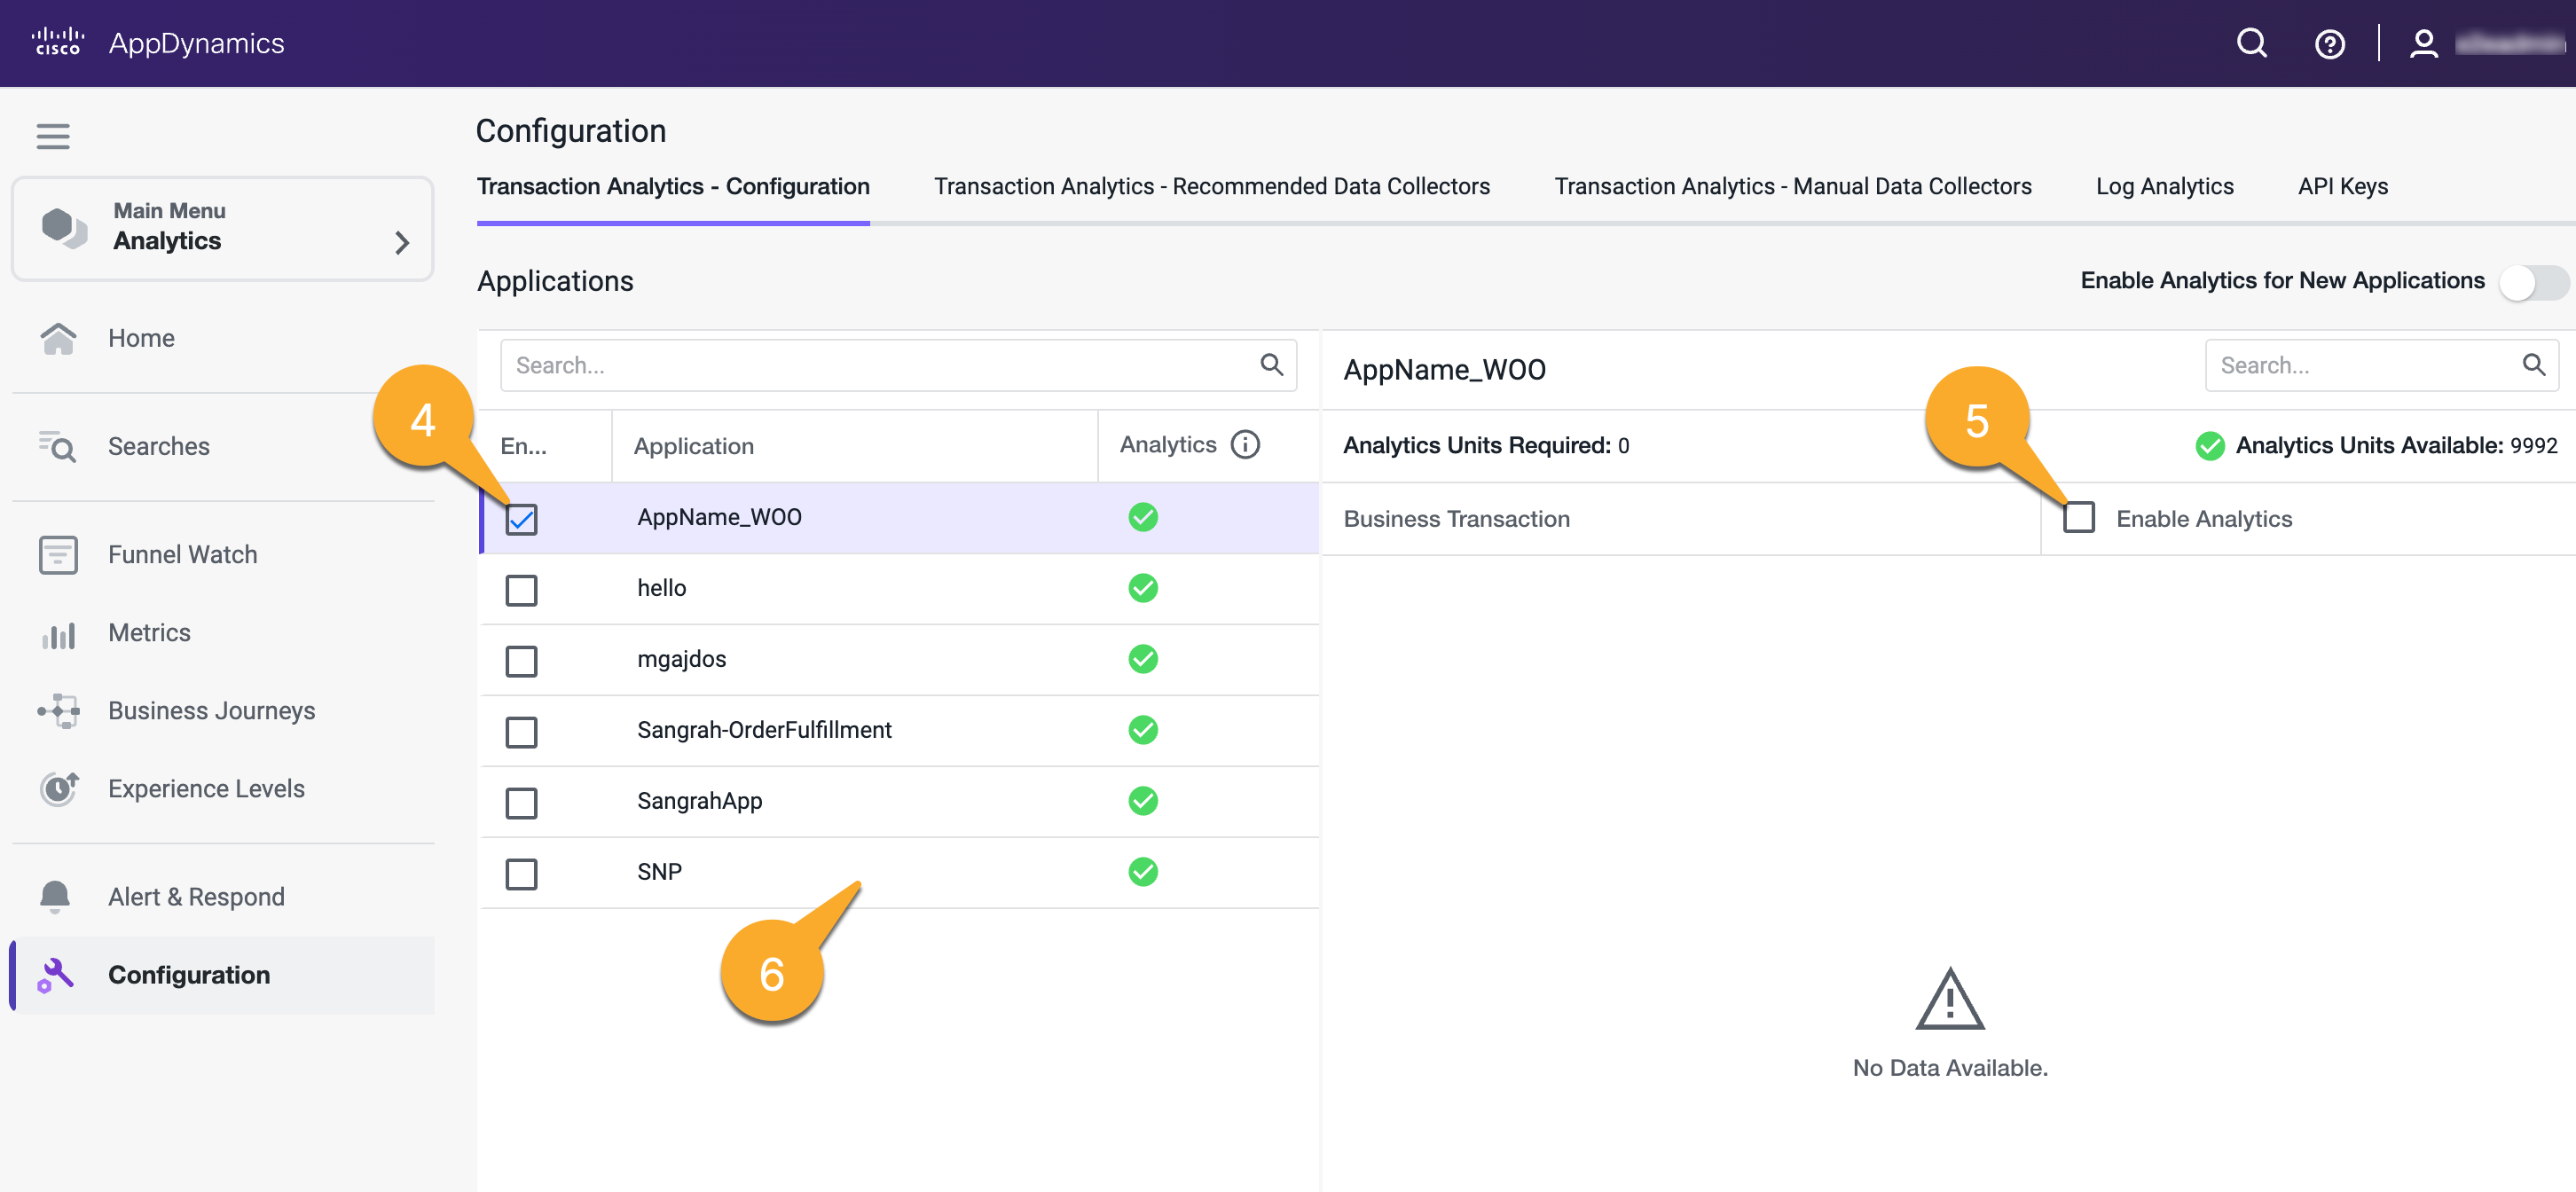
Task: Open the help question mark icon
Action: pyautogui.click(x=2329, y=44)
